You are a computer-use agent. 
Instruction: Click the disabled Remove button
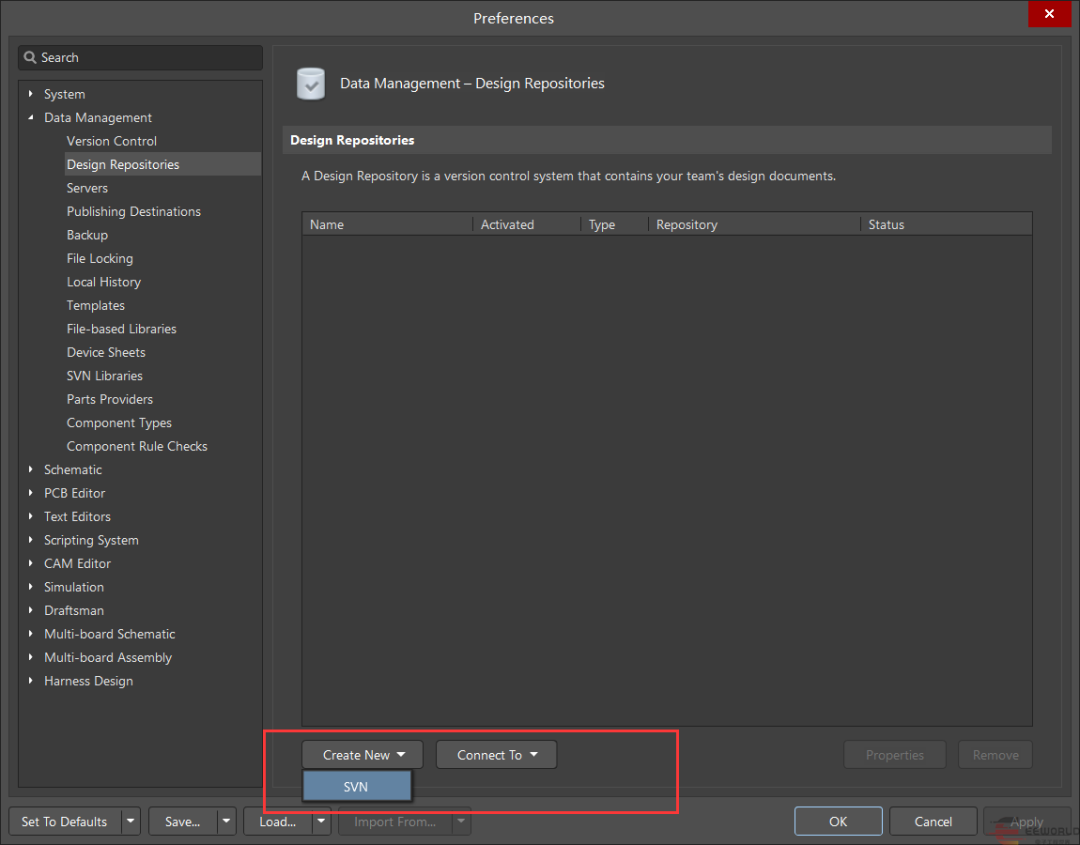(995, 755)
